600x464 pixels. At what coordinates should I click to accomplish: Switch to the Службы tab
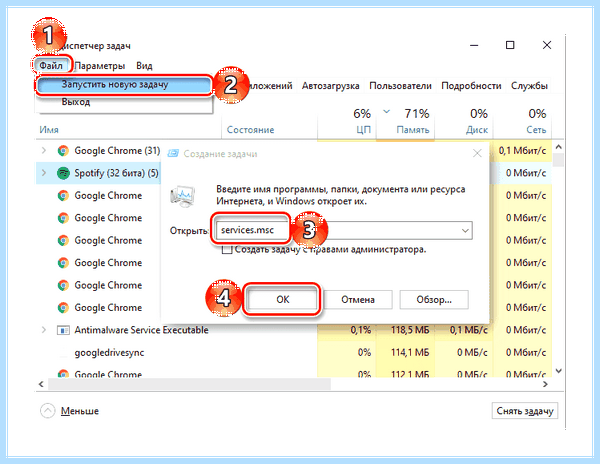click(529, 86)
